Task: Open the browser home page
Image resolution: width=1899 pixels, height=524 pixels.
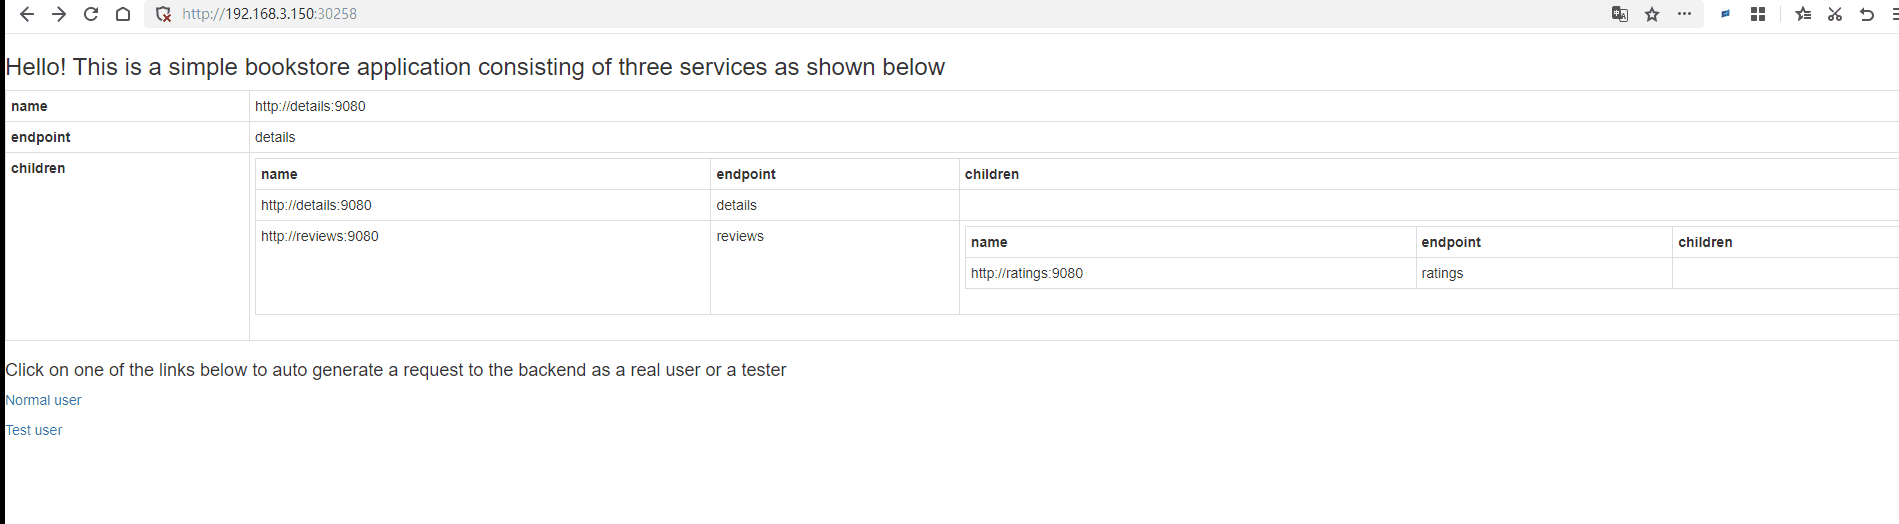Action: coord(123,14)
